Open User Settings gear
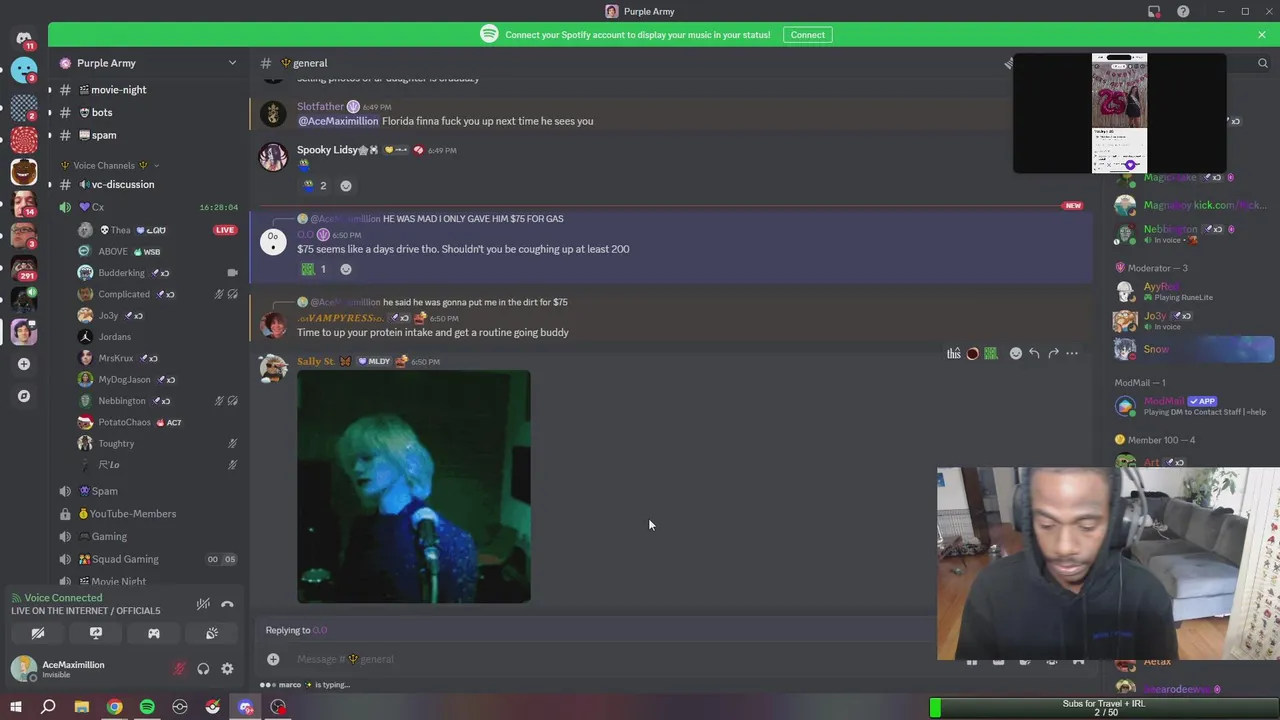Viewport: 1280px width, 720px height. coord(227,669)
